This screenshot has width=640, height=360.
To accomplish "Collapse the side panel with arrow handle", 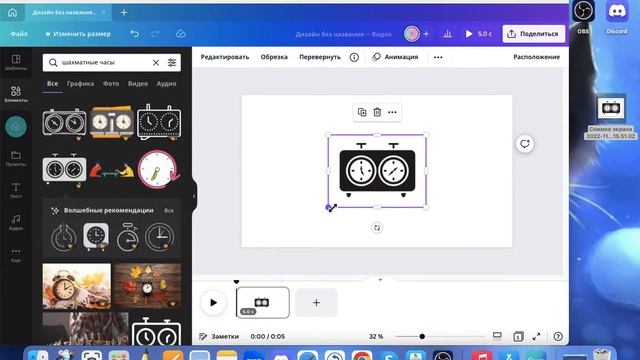I will [x=194, y=196].
